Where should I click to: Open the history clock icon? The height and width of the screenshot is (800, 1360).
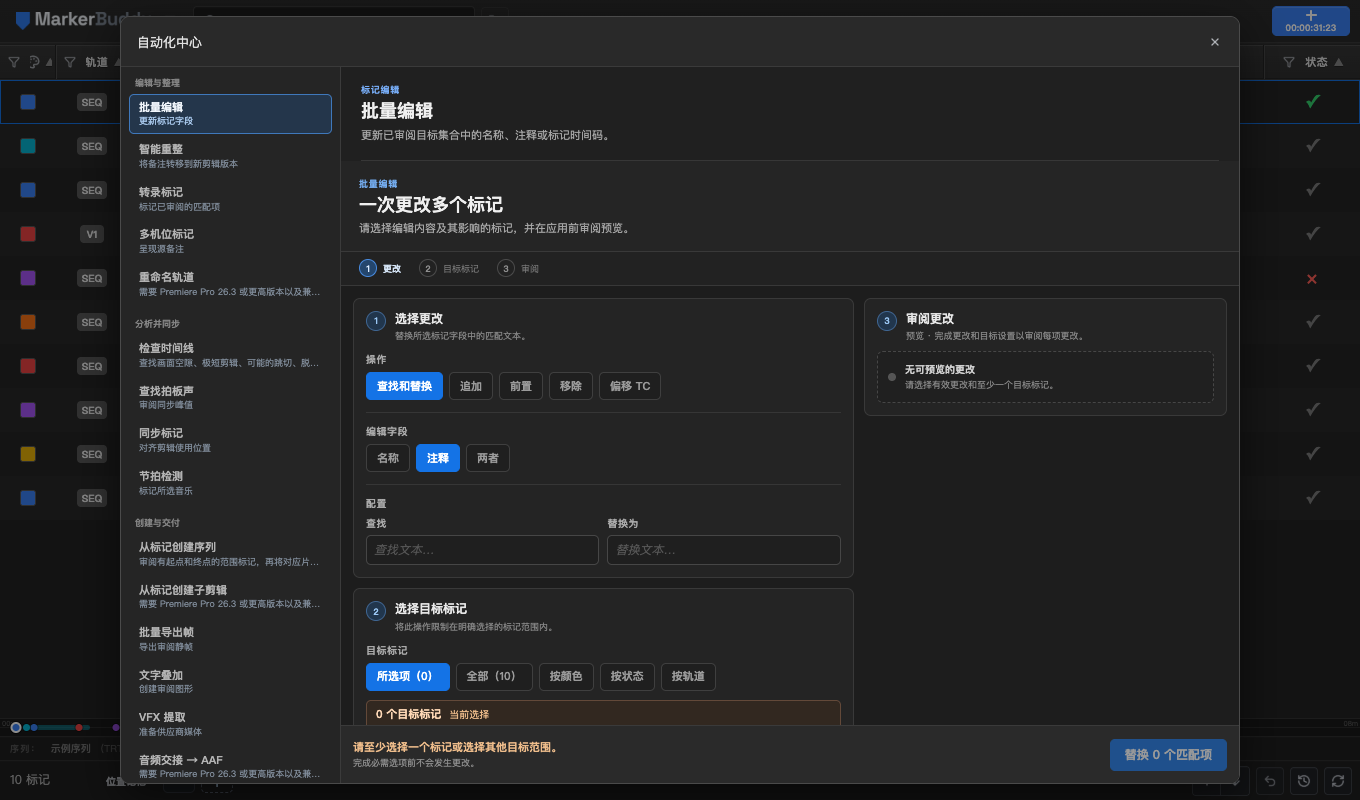click(1303, 780)
